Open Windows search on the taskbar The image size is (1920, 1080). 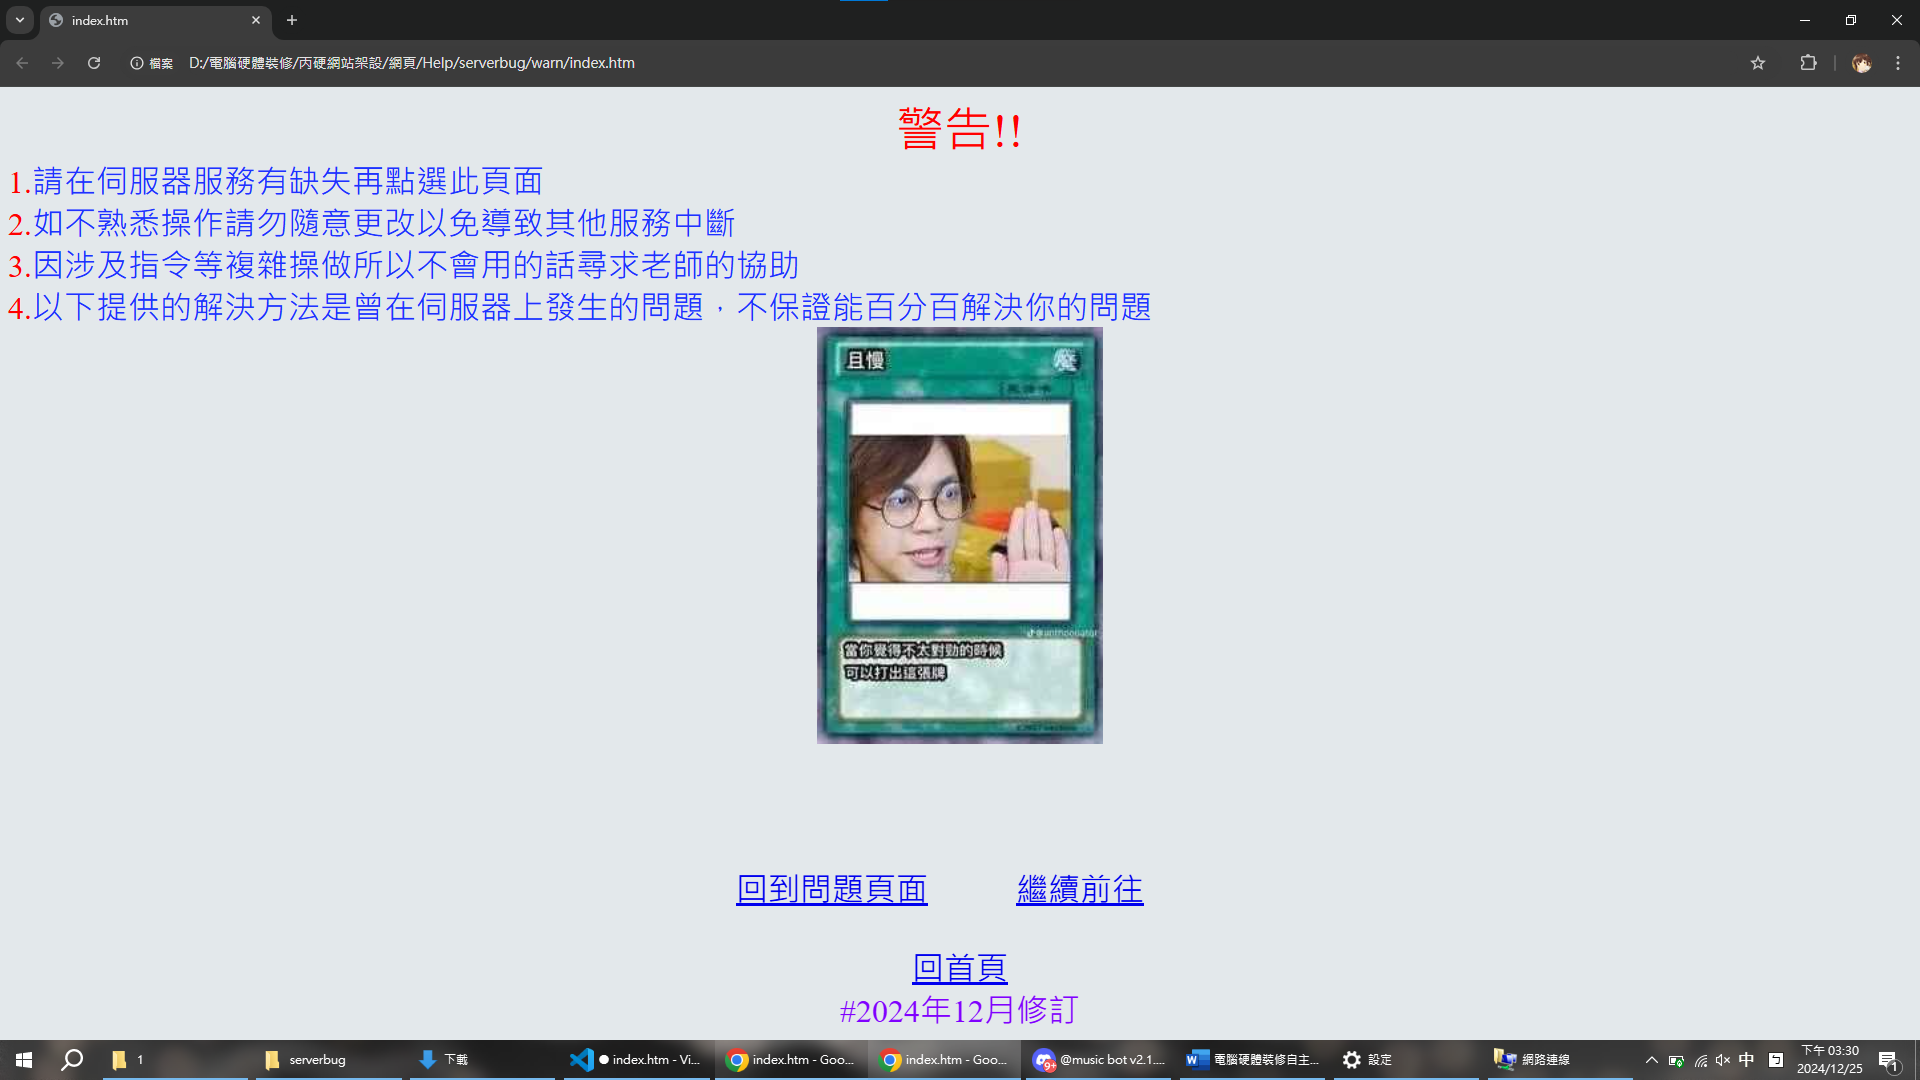(72, 1060)
